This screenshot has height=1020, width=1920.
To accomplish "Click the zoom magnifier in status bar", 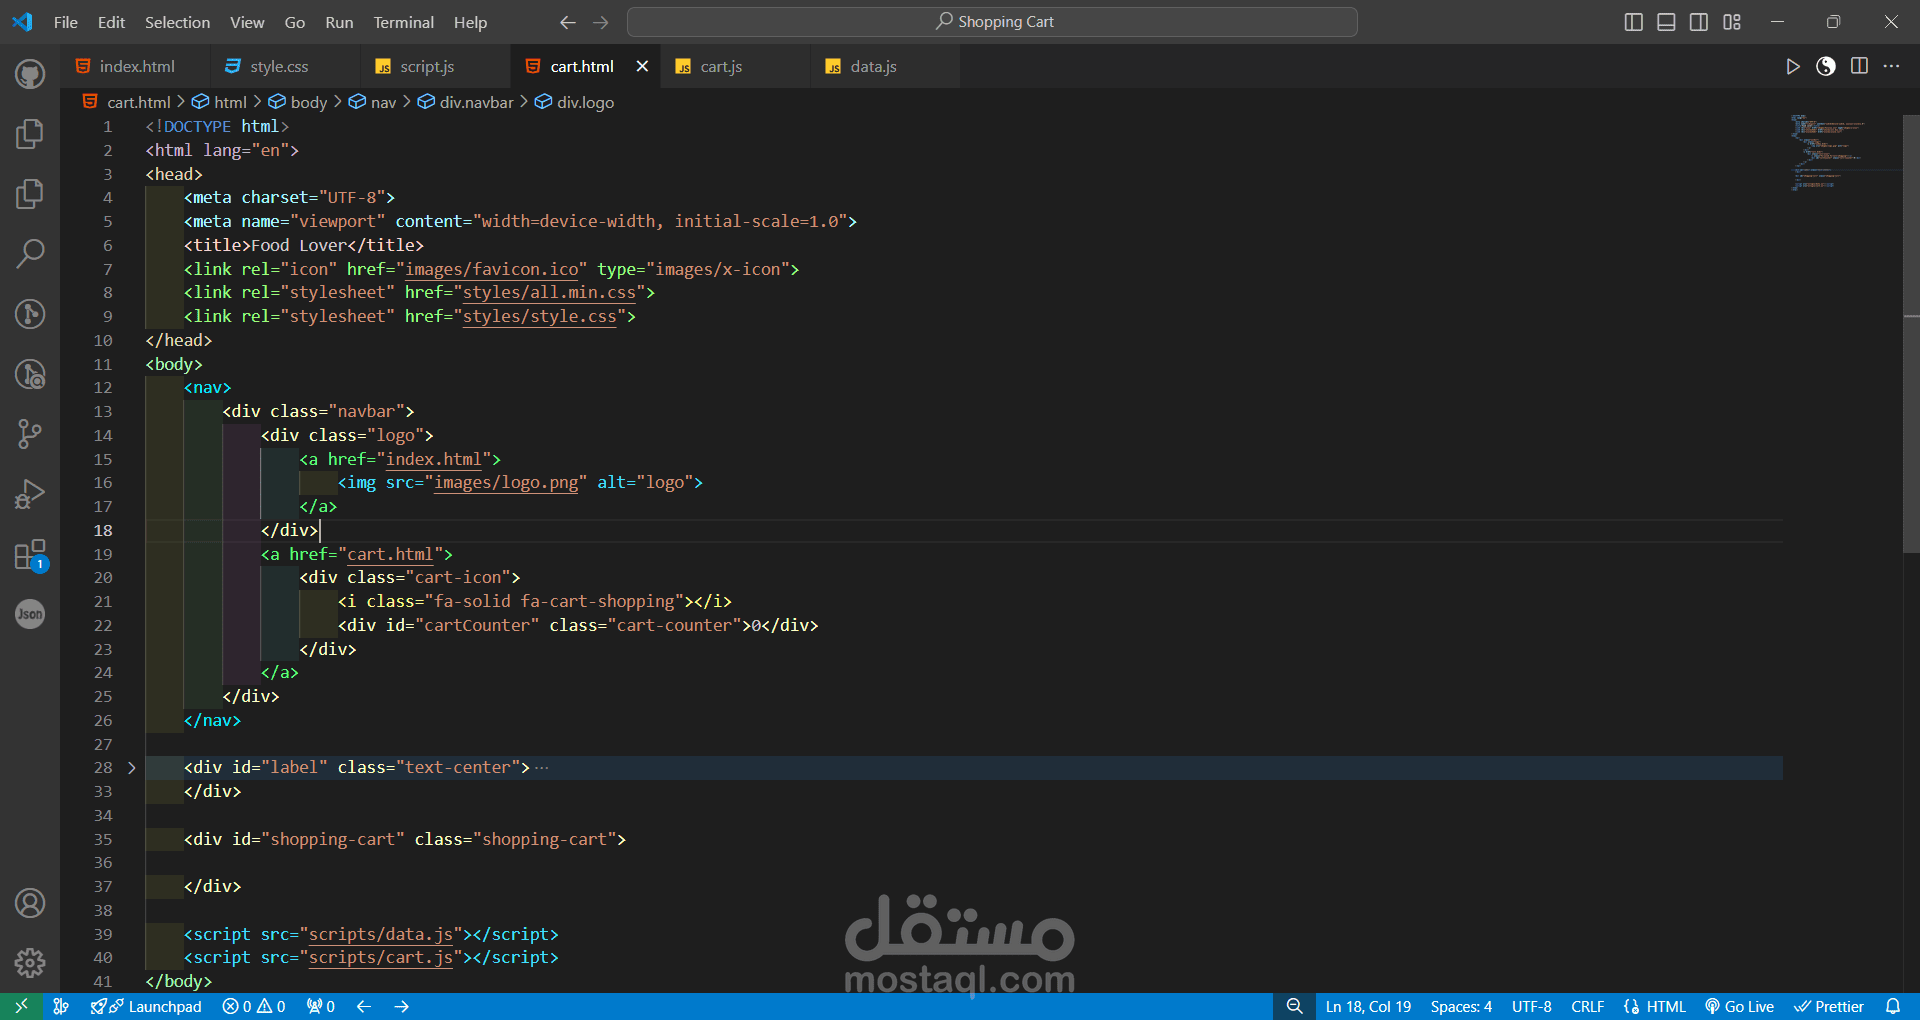I will pyautogui.click(x=1294, y=1006).
